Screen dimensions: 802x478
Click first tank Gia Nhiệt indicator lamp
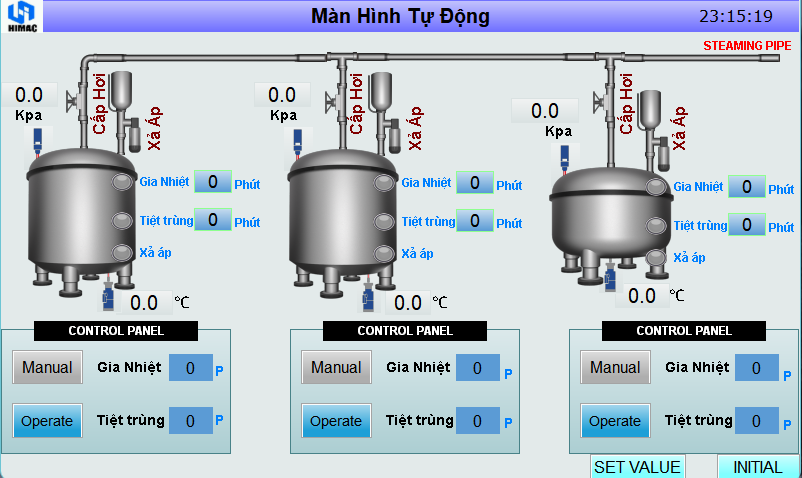[x=122, y=182]
